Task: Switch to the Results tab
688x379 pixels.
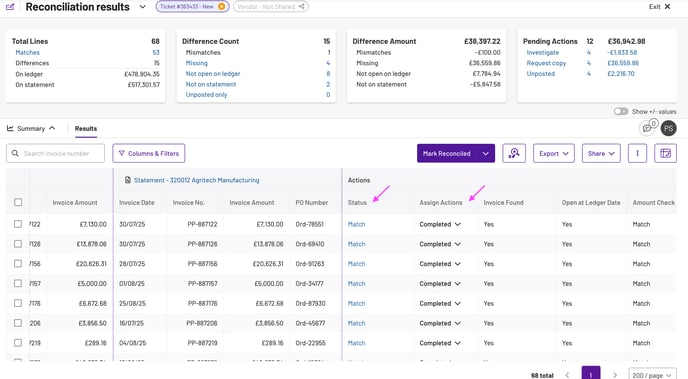Action: pos(86,129)
